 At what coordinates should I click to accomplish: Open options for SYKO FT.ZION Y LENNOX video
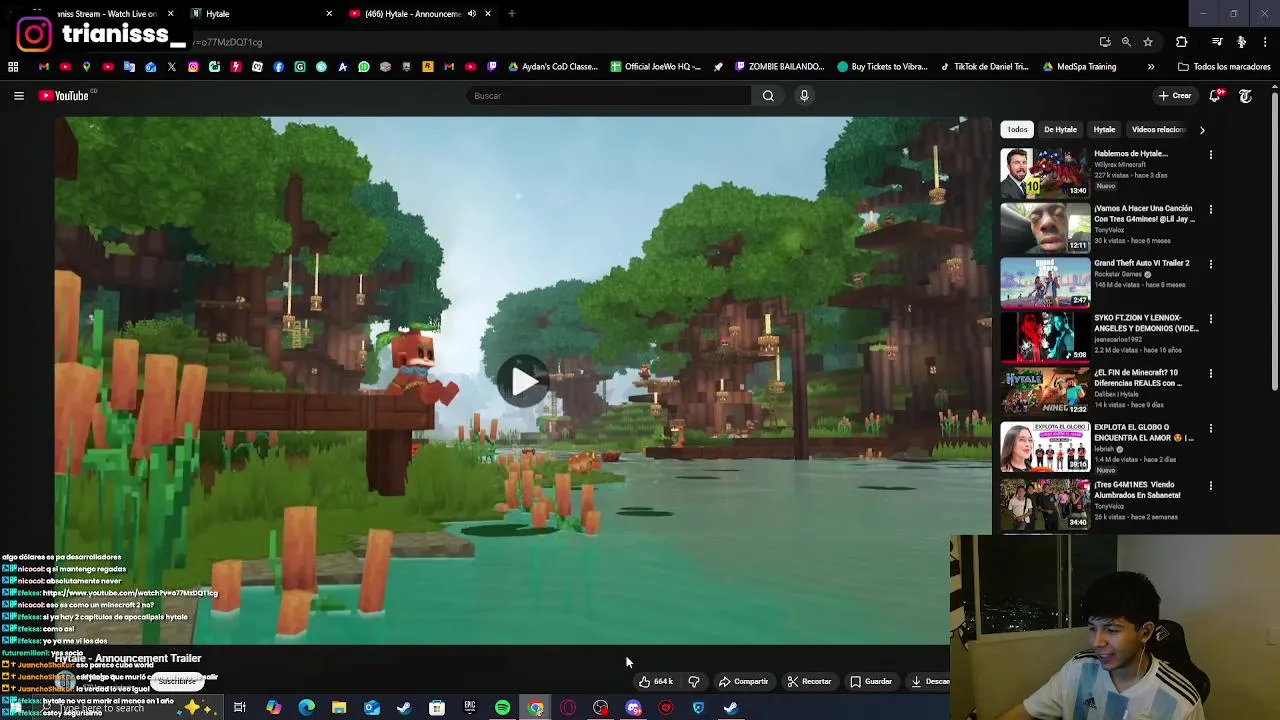[1211, 319]
